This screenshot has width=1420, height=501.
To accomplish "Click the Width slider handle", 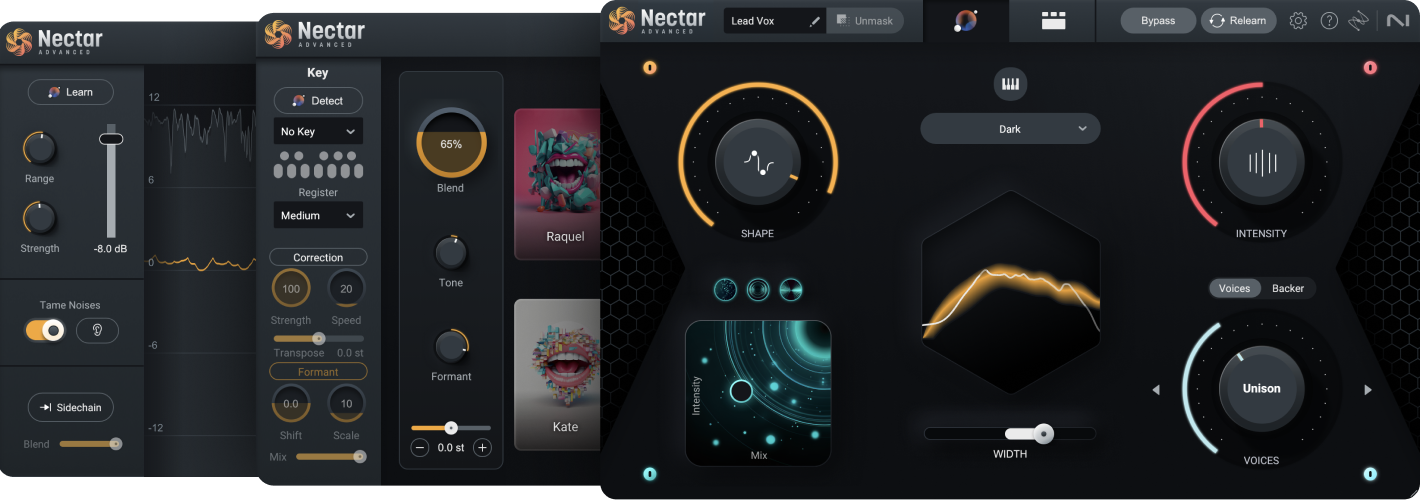I will pos(1044,434).
